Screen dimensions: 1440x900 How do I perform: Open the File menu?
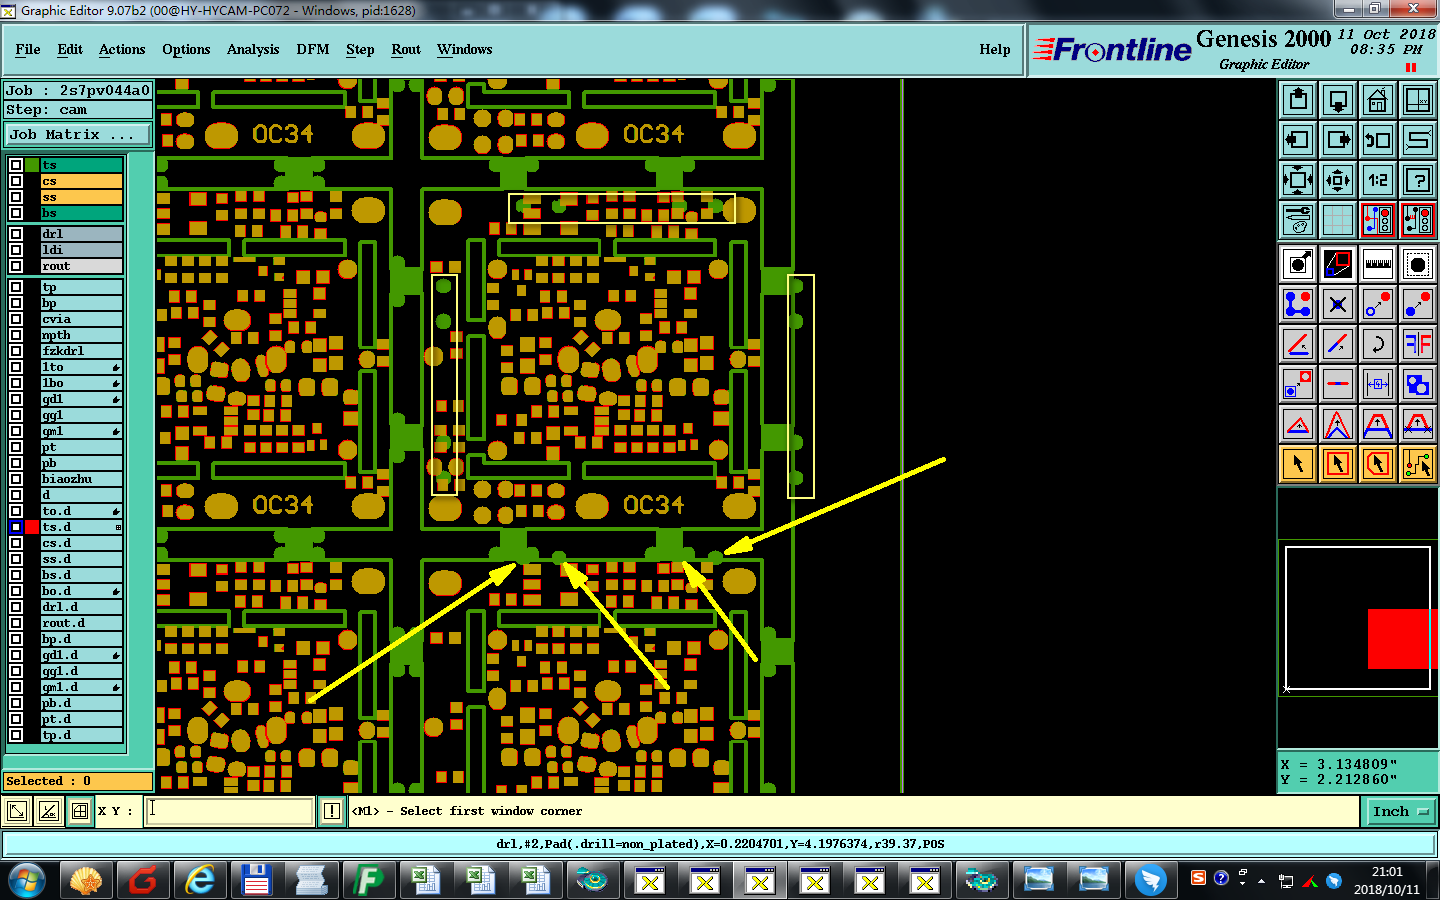pos(28,49)
